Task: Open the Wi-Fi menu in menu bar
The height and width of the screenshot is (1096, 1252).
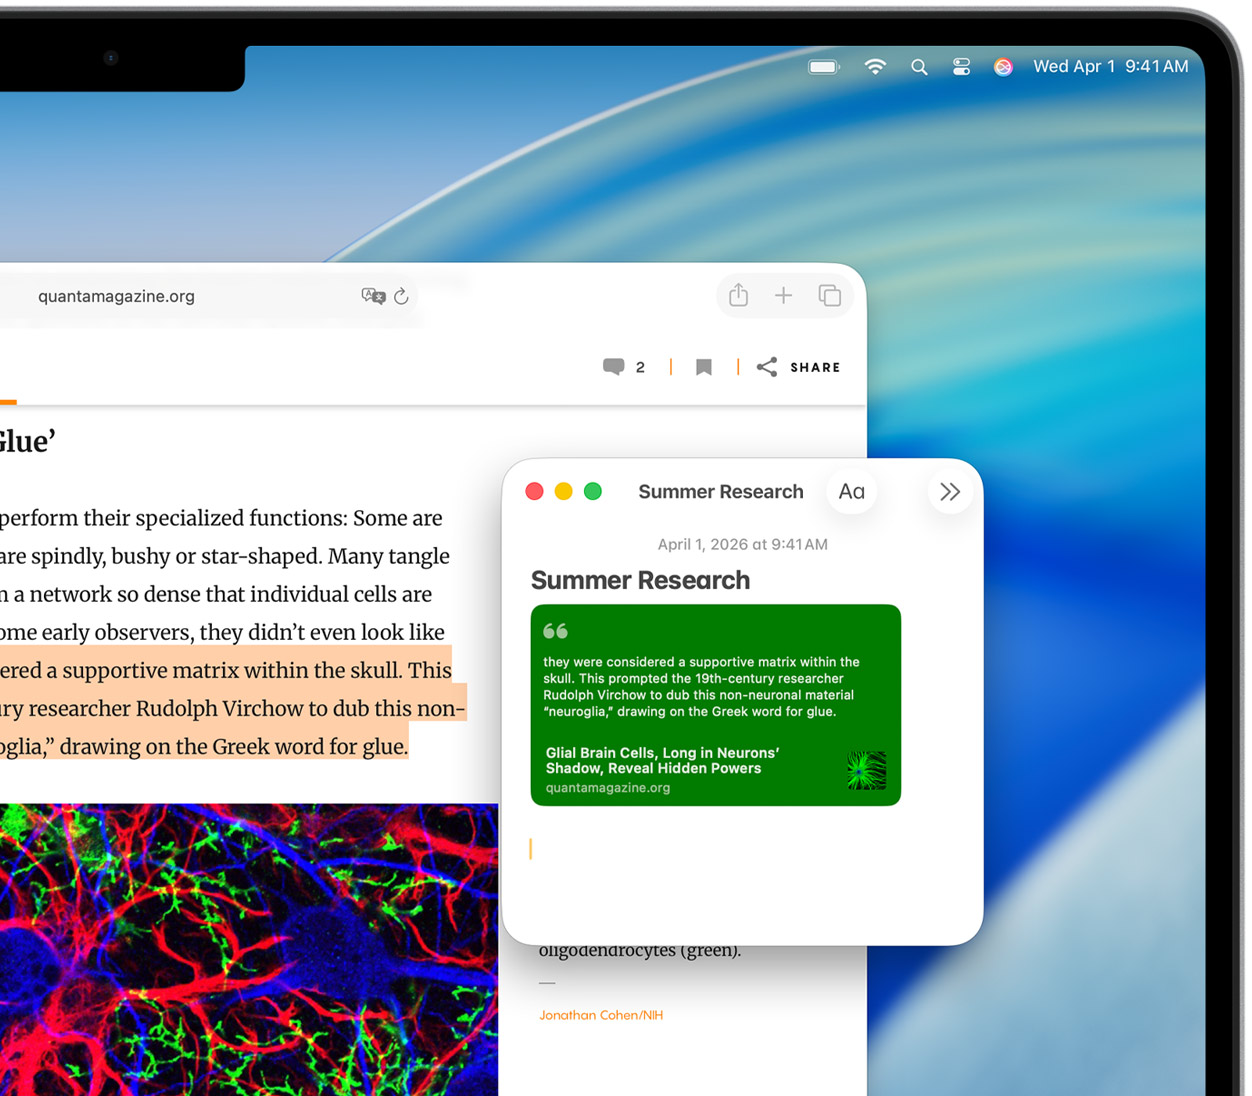Action: [x=875, y=67]
